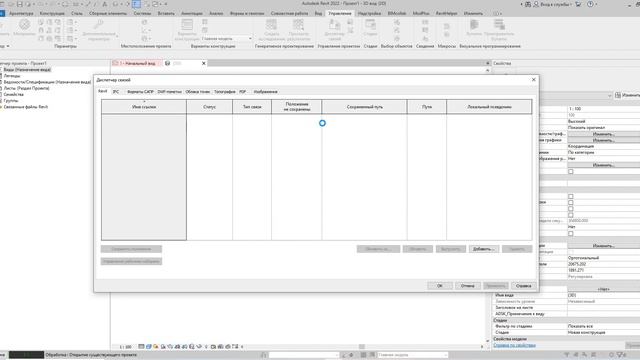Click the Sun Path icon in view control bar
The width and height of the screenshot is (640, 360).
tap(156, 347)
